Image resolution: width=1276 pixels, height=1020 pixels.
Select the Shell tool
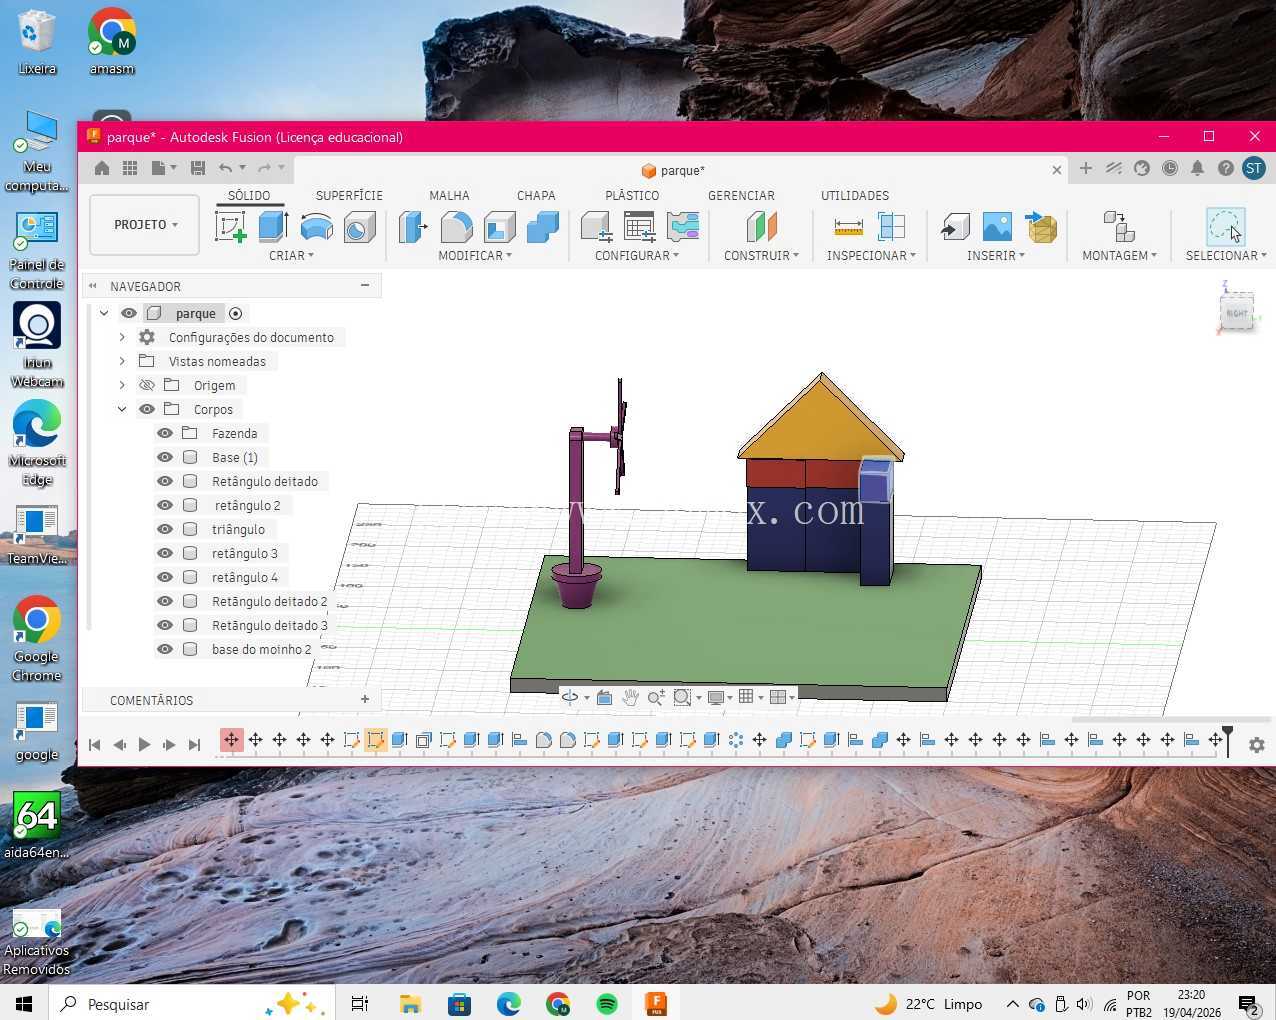[x=499, y=227]
